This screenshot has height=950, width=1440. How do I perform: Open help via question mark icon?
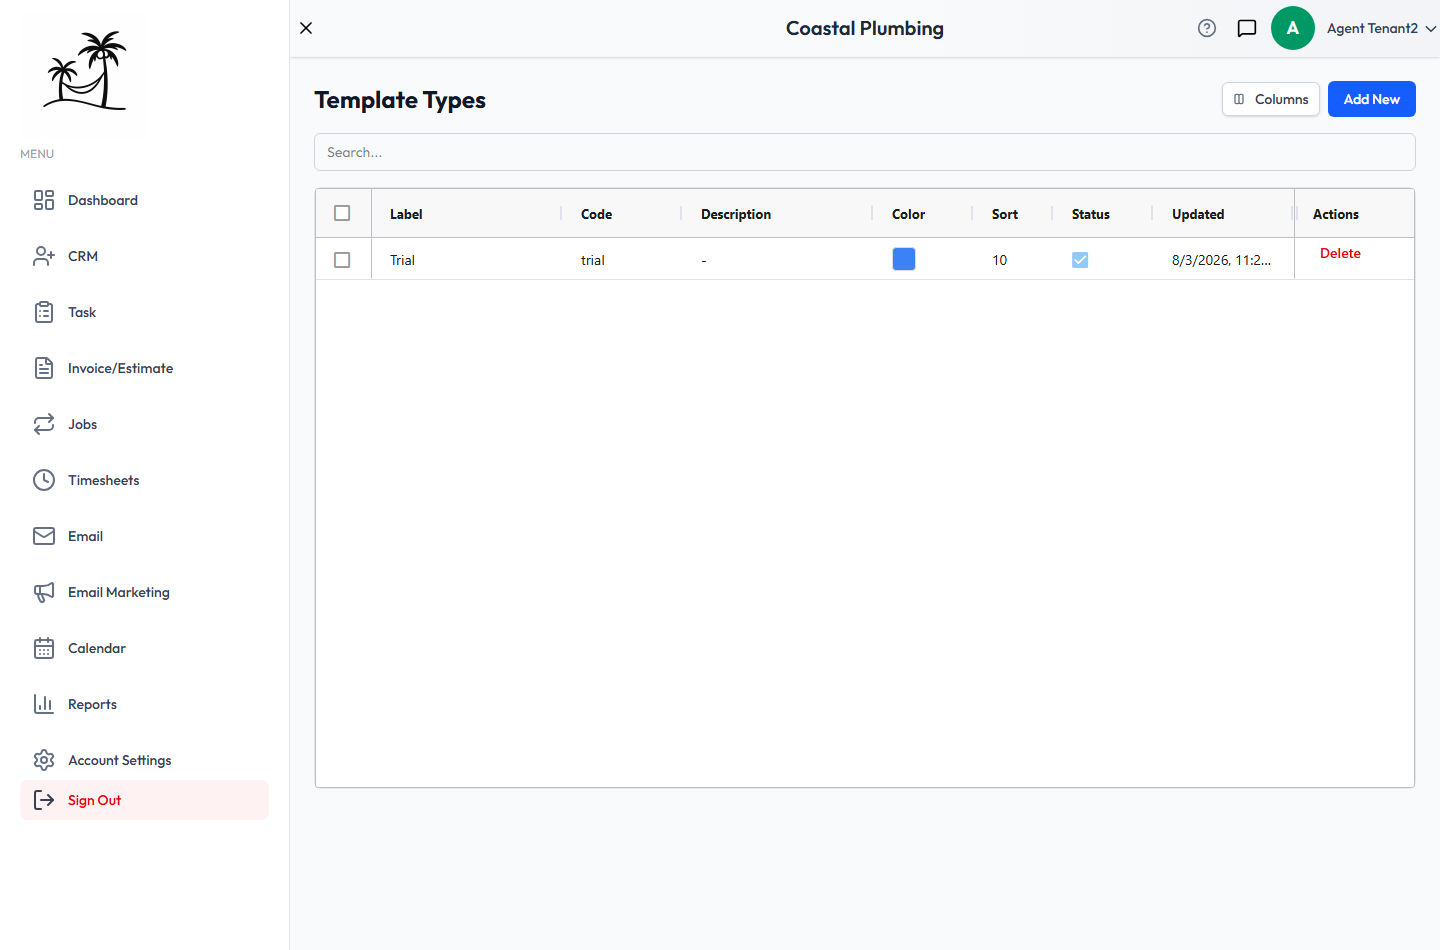click(1207, 28)
